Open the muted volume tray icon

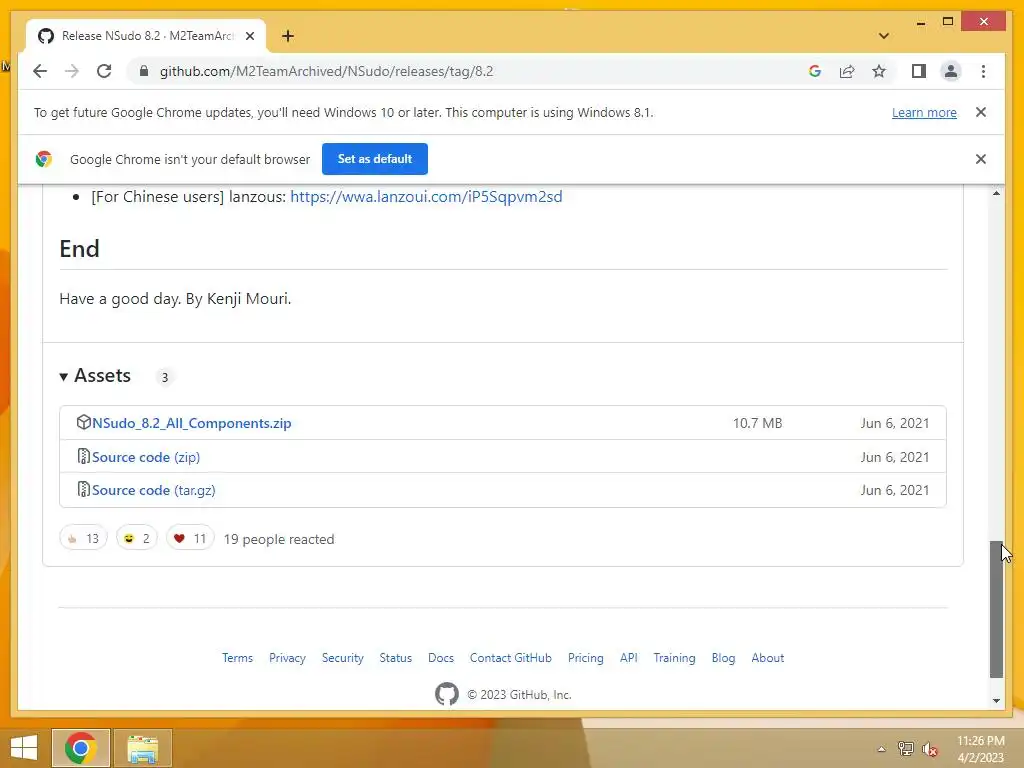[930, 749]
